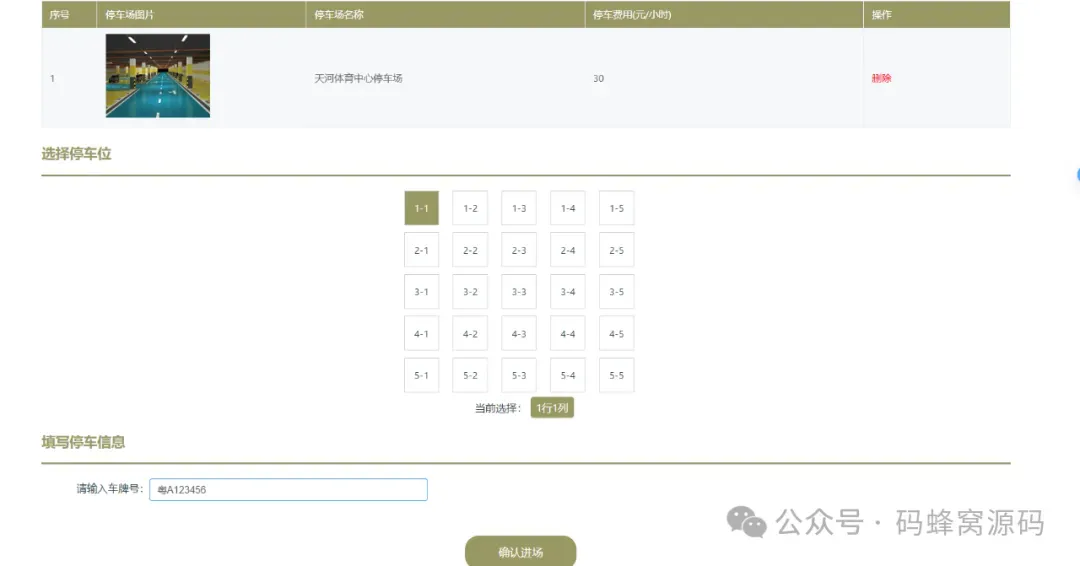Click the 填写停车信息 section heading
The image size is (1080, 566).
click(x=83, y=442)
